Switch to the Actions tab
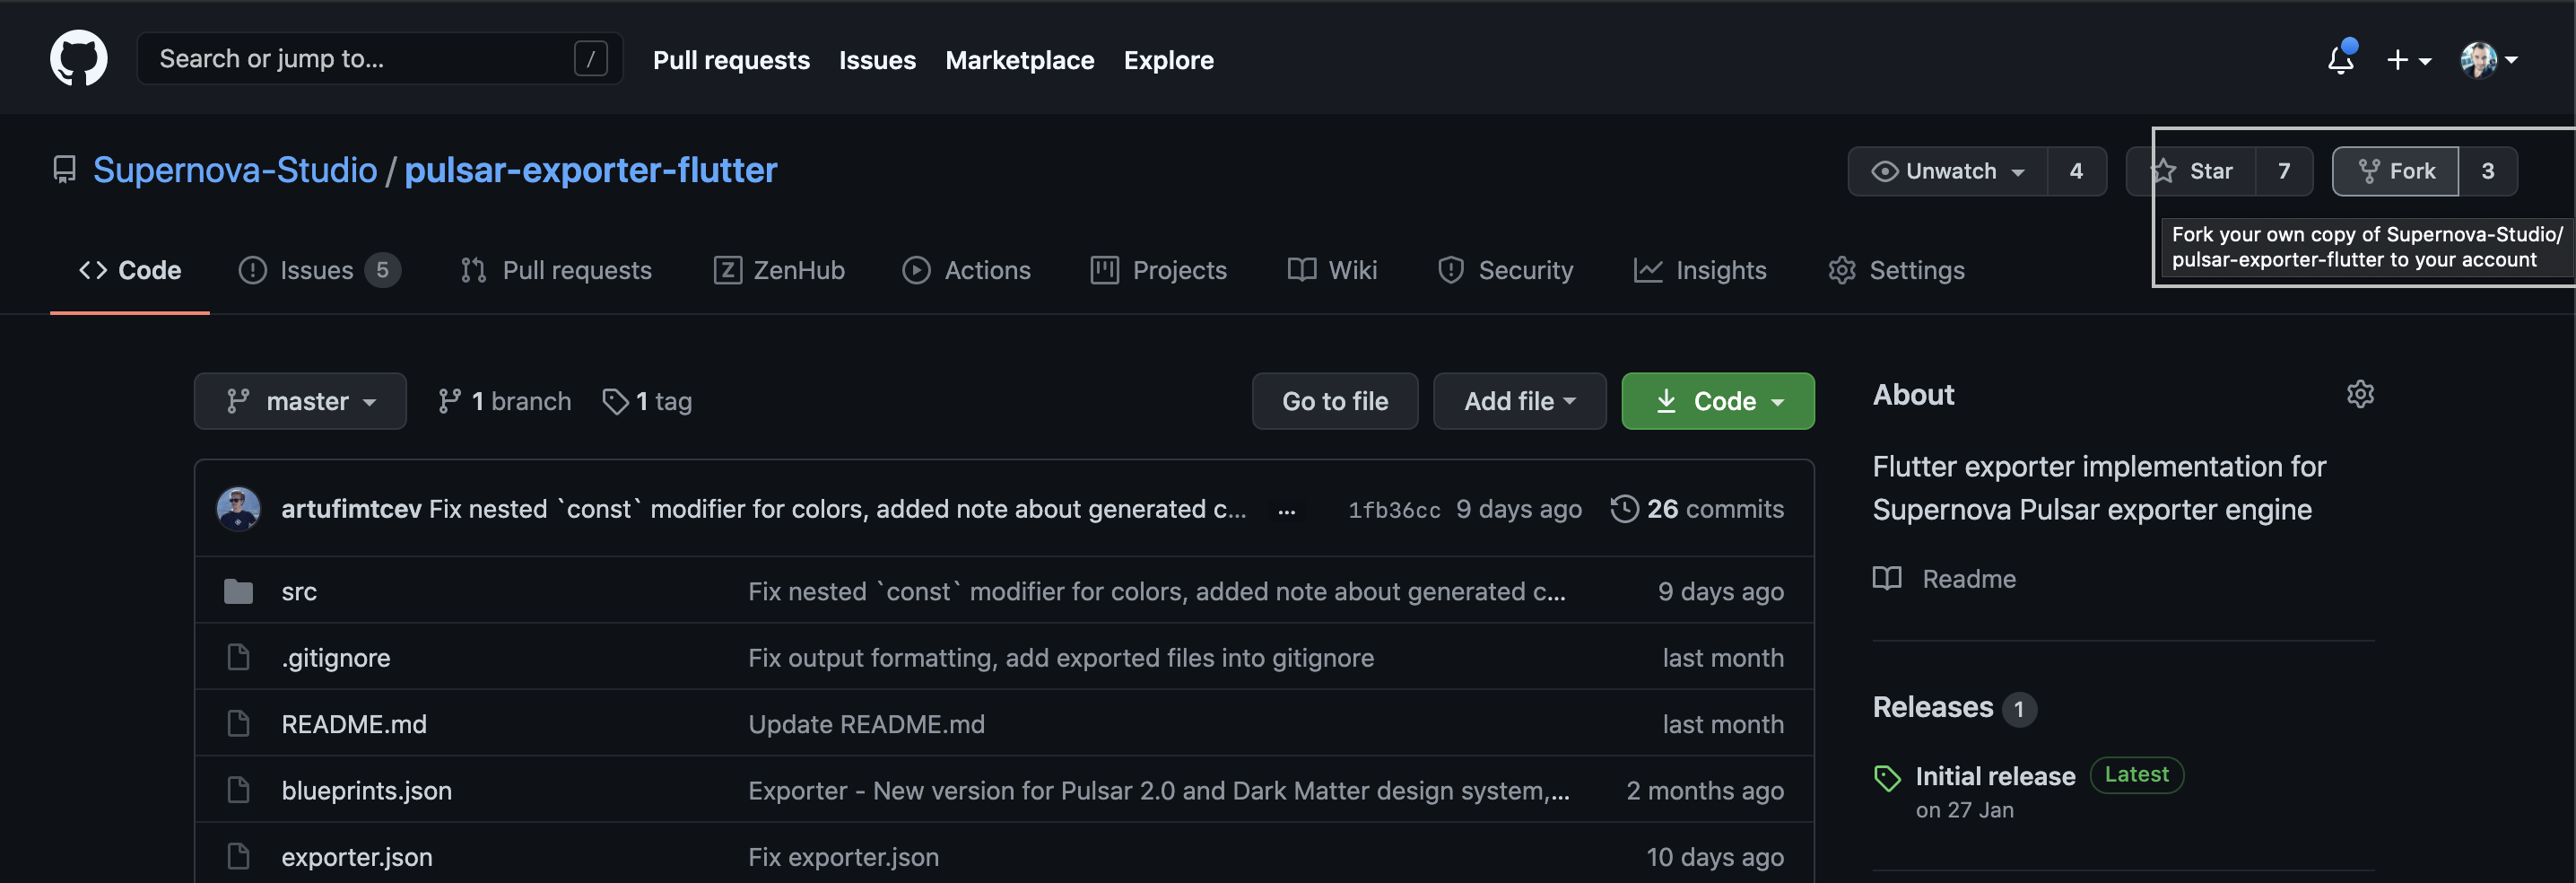Viewport: 2576px width, 883px height. click(966, 270)
